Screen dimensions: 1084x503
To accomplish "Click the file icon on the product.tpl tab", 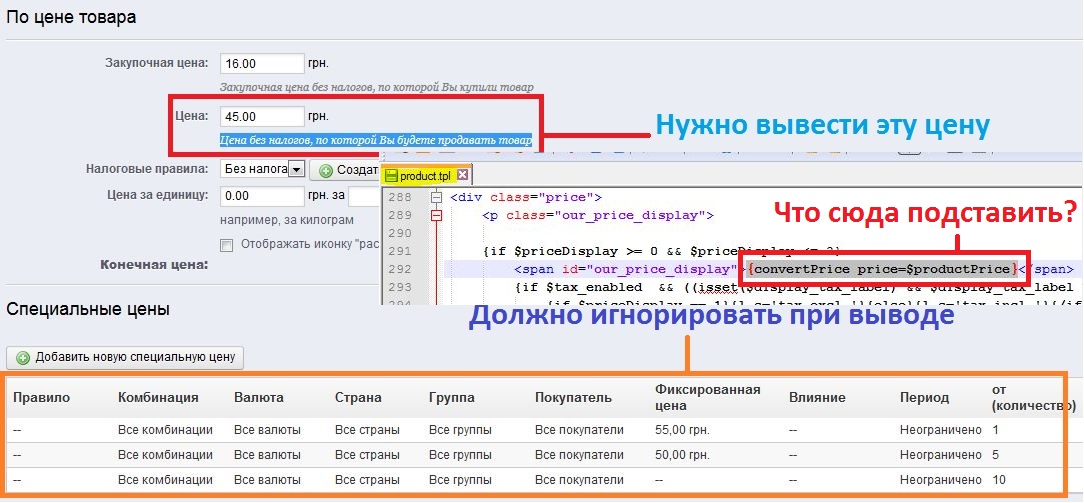I will [x=391, y=176].
